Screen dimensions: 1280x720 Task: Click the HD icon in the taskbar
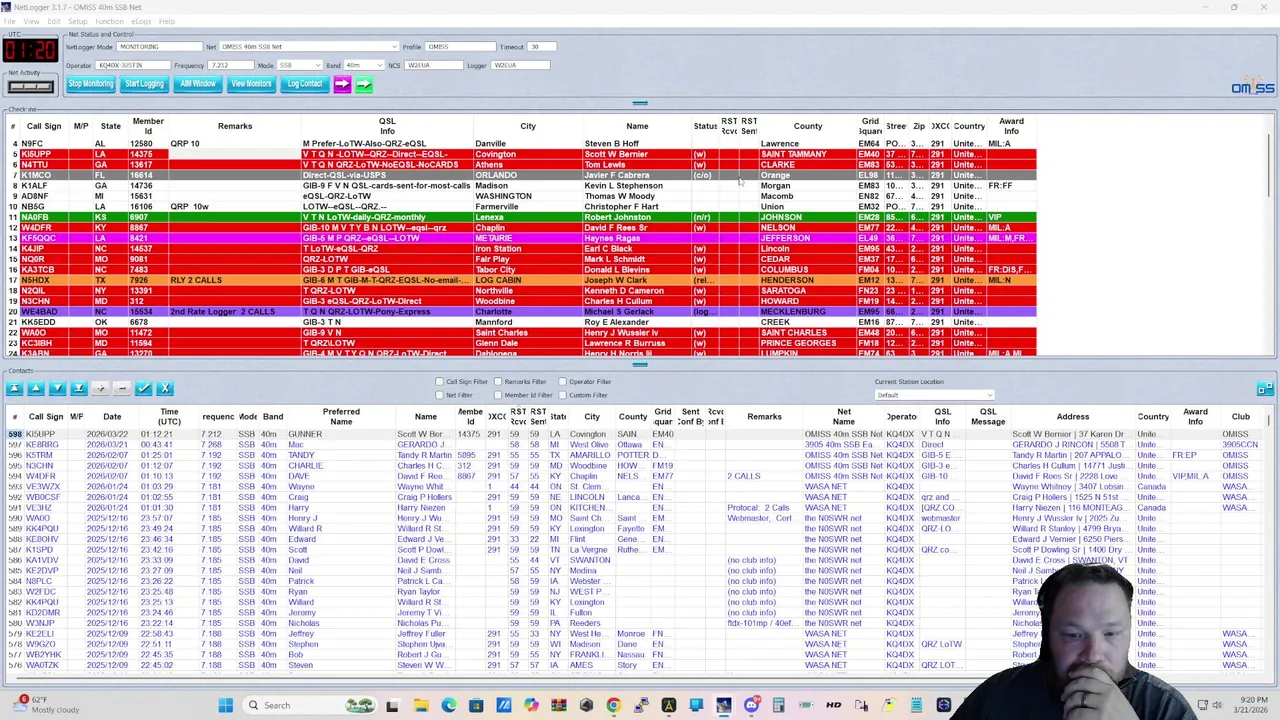tap(833, 705)
